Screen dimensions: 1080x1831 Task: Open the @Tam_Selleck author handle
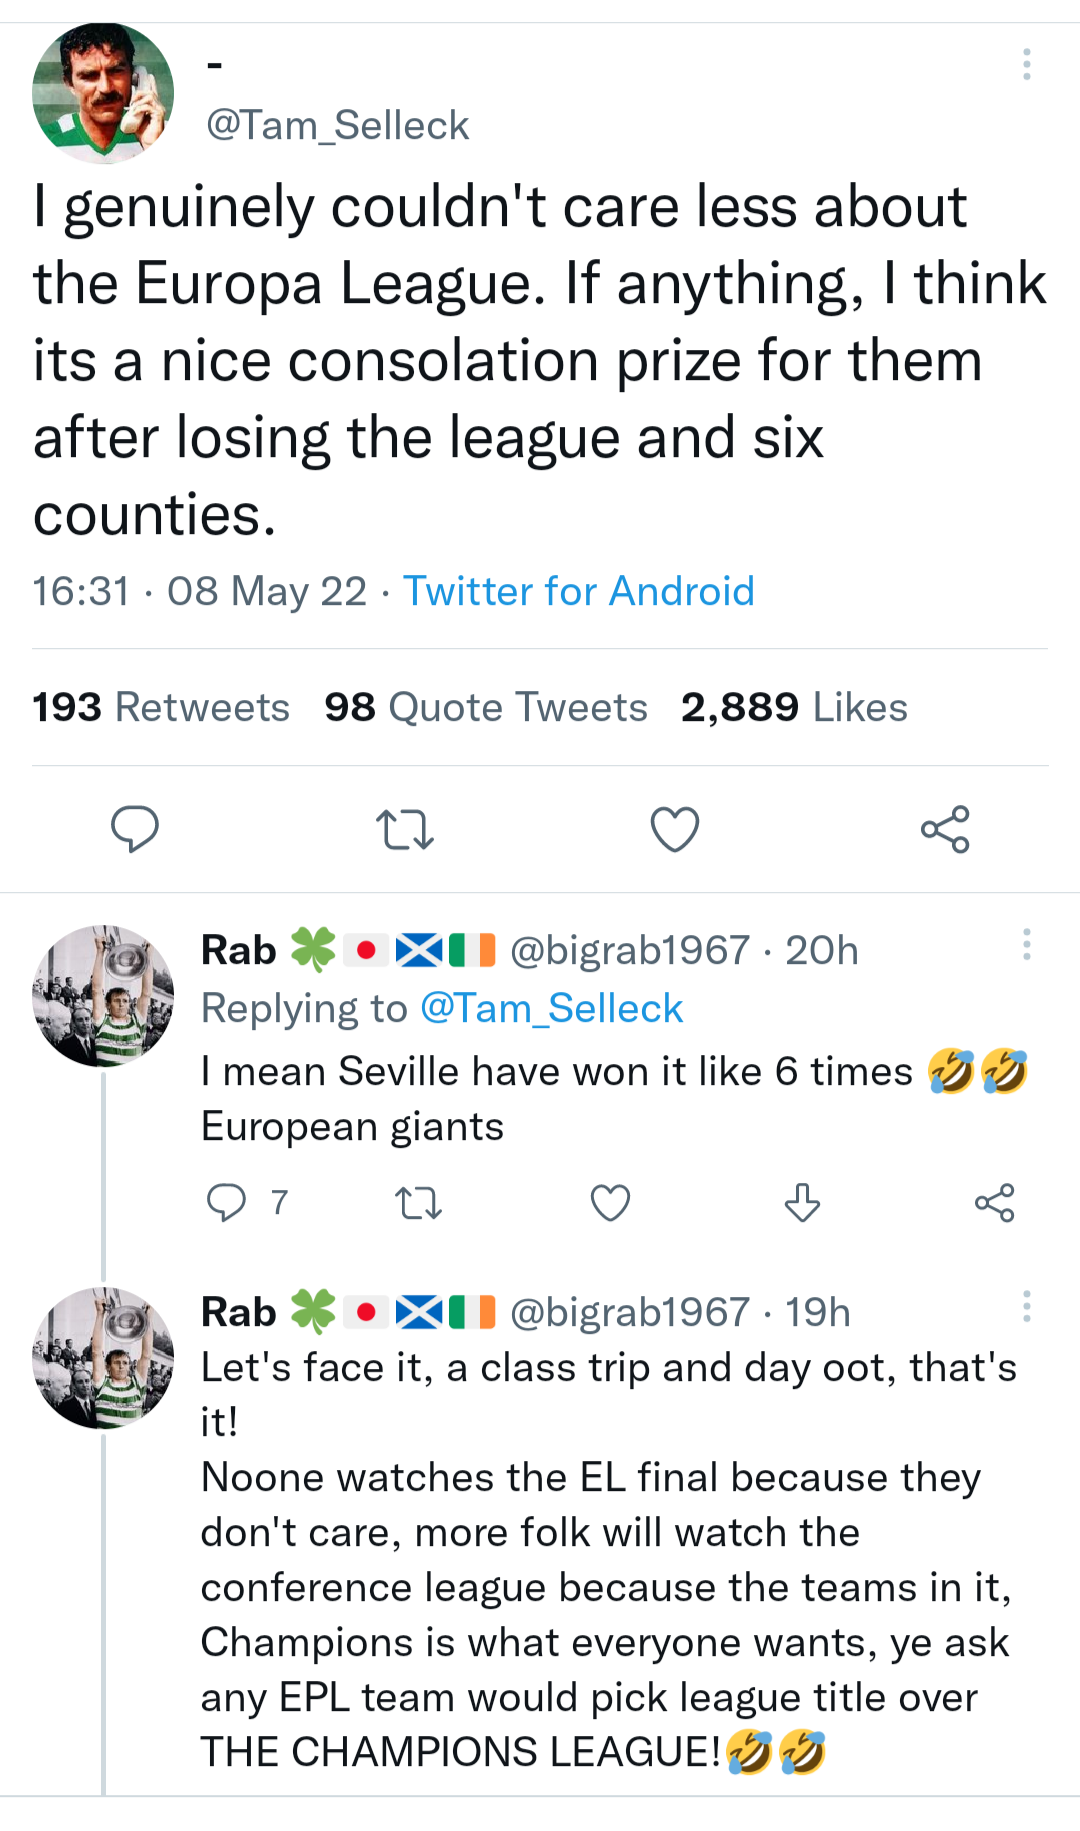(x=337, y=126)
